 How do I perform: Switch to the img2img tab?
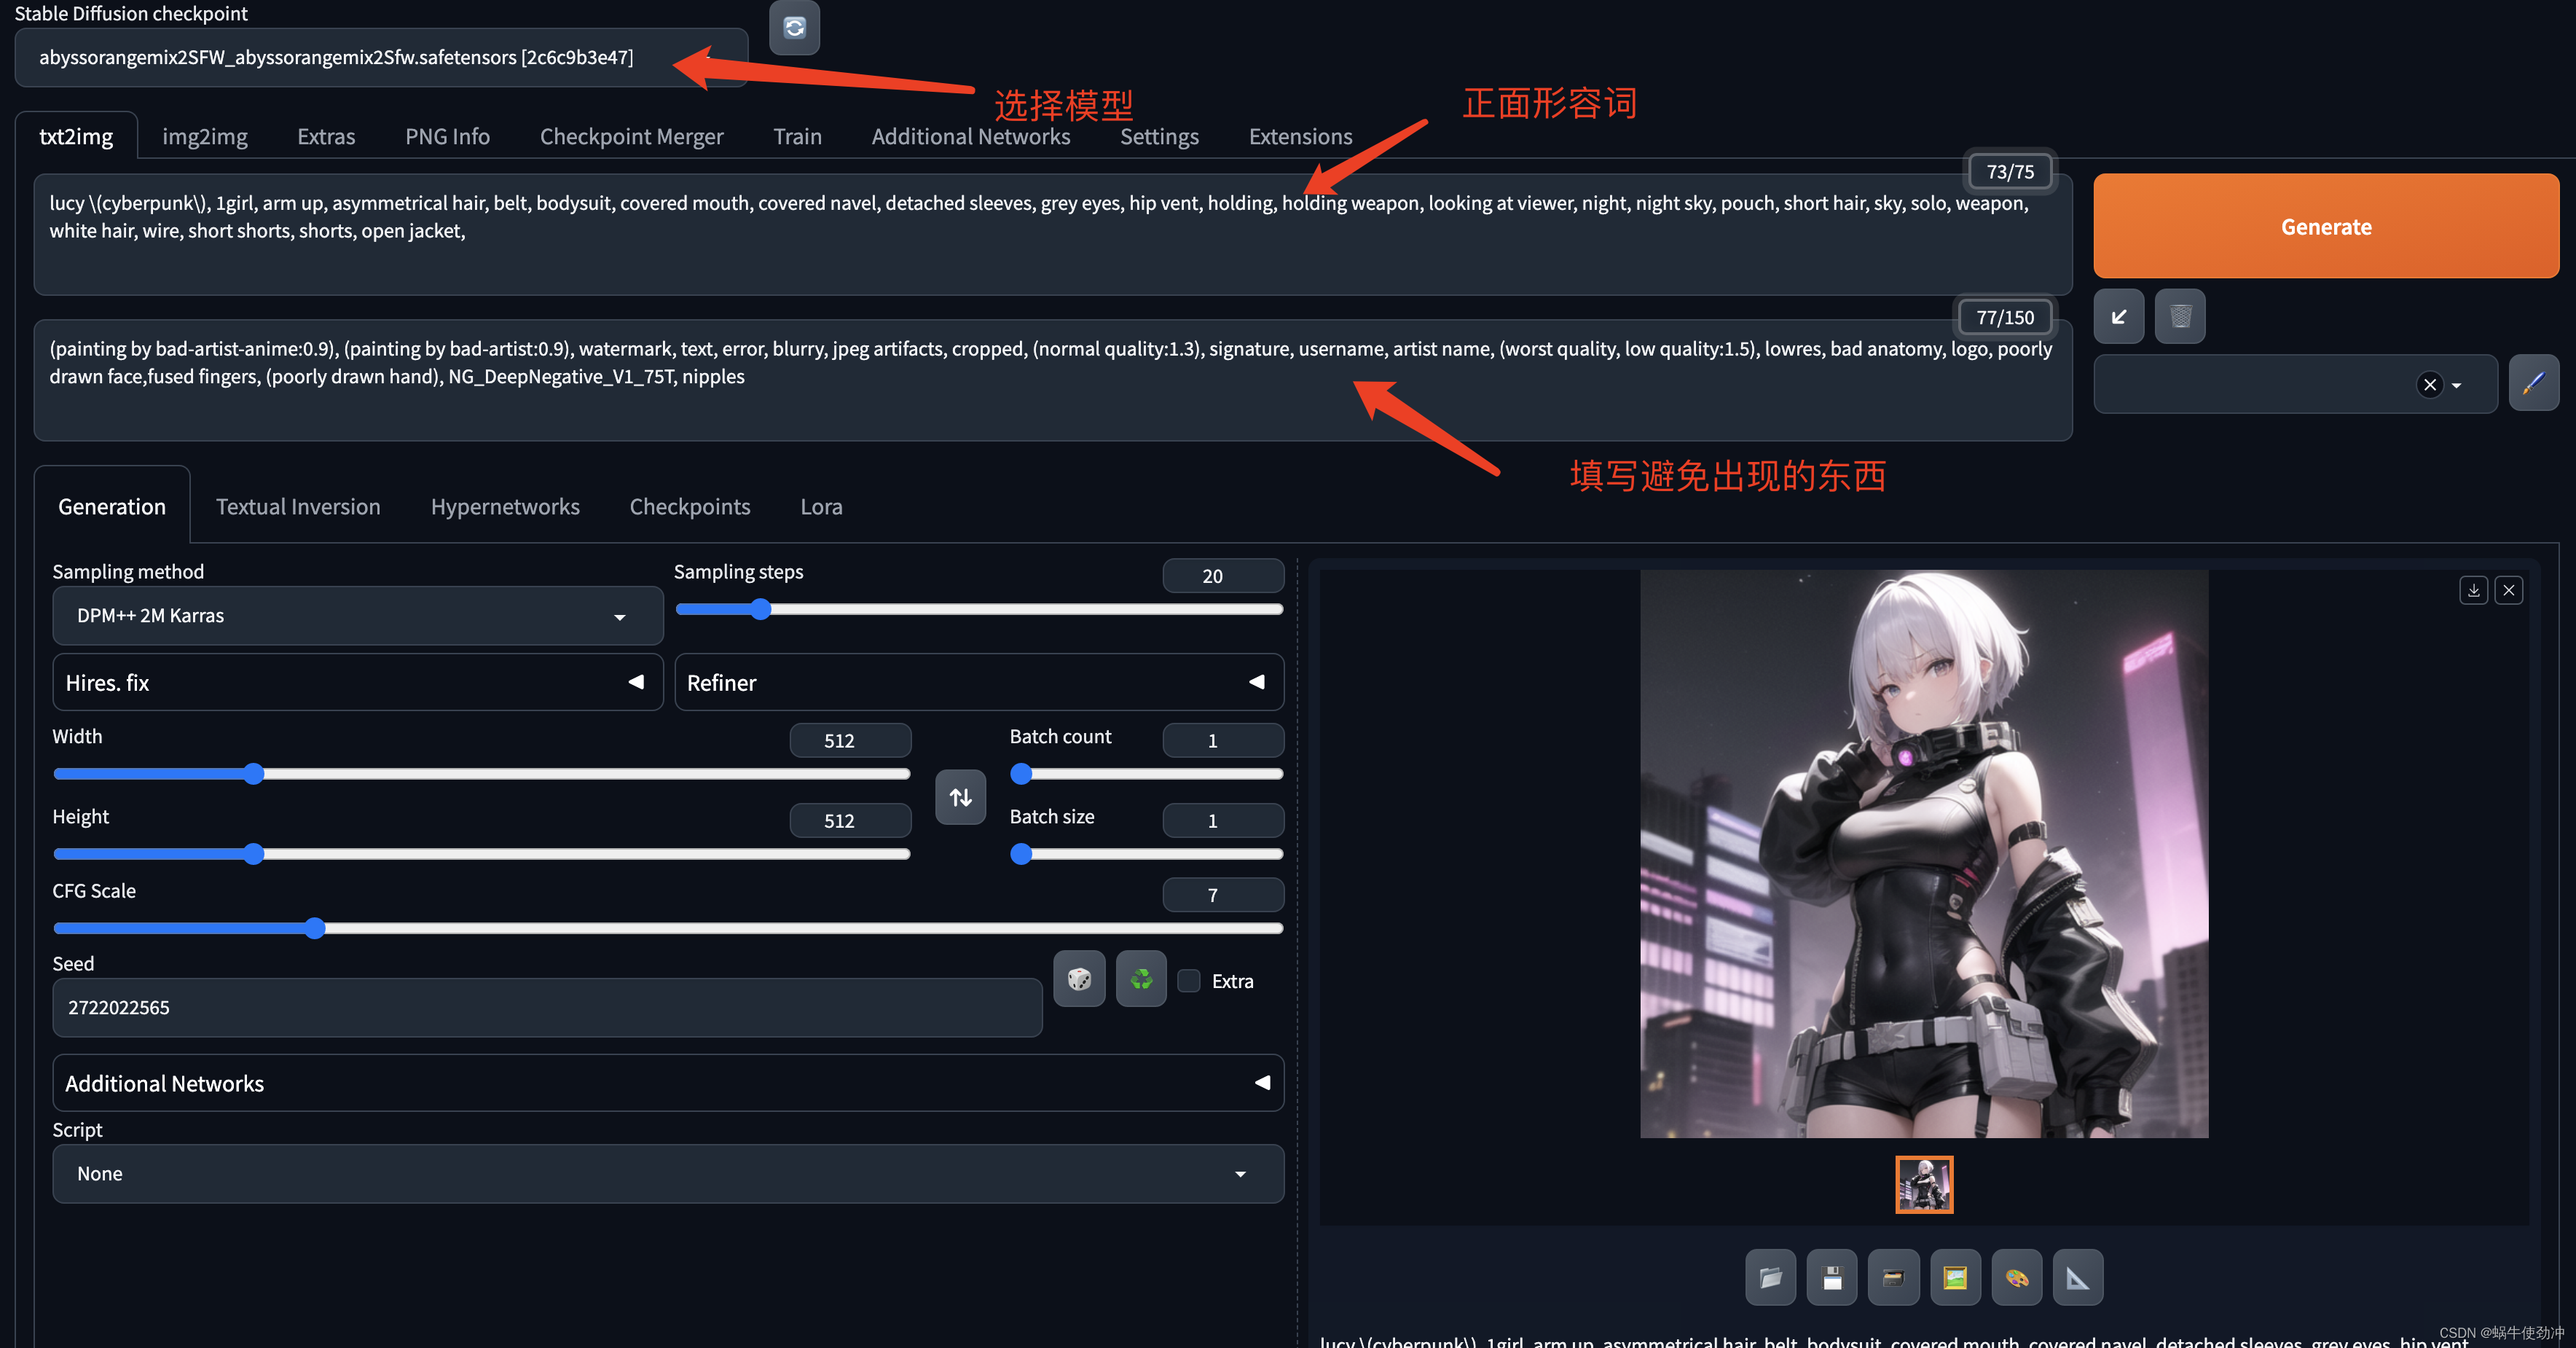206,136
